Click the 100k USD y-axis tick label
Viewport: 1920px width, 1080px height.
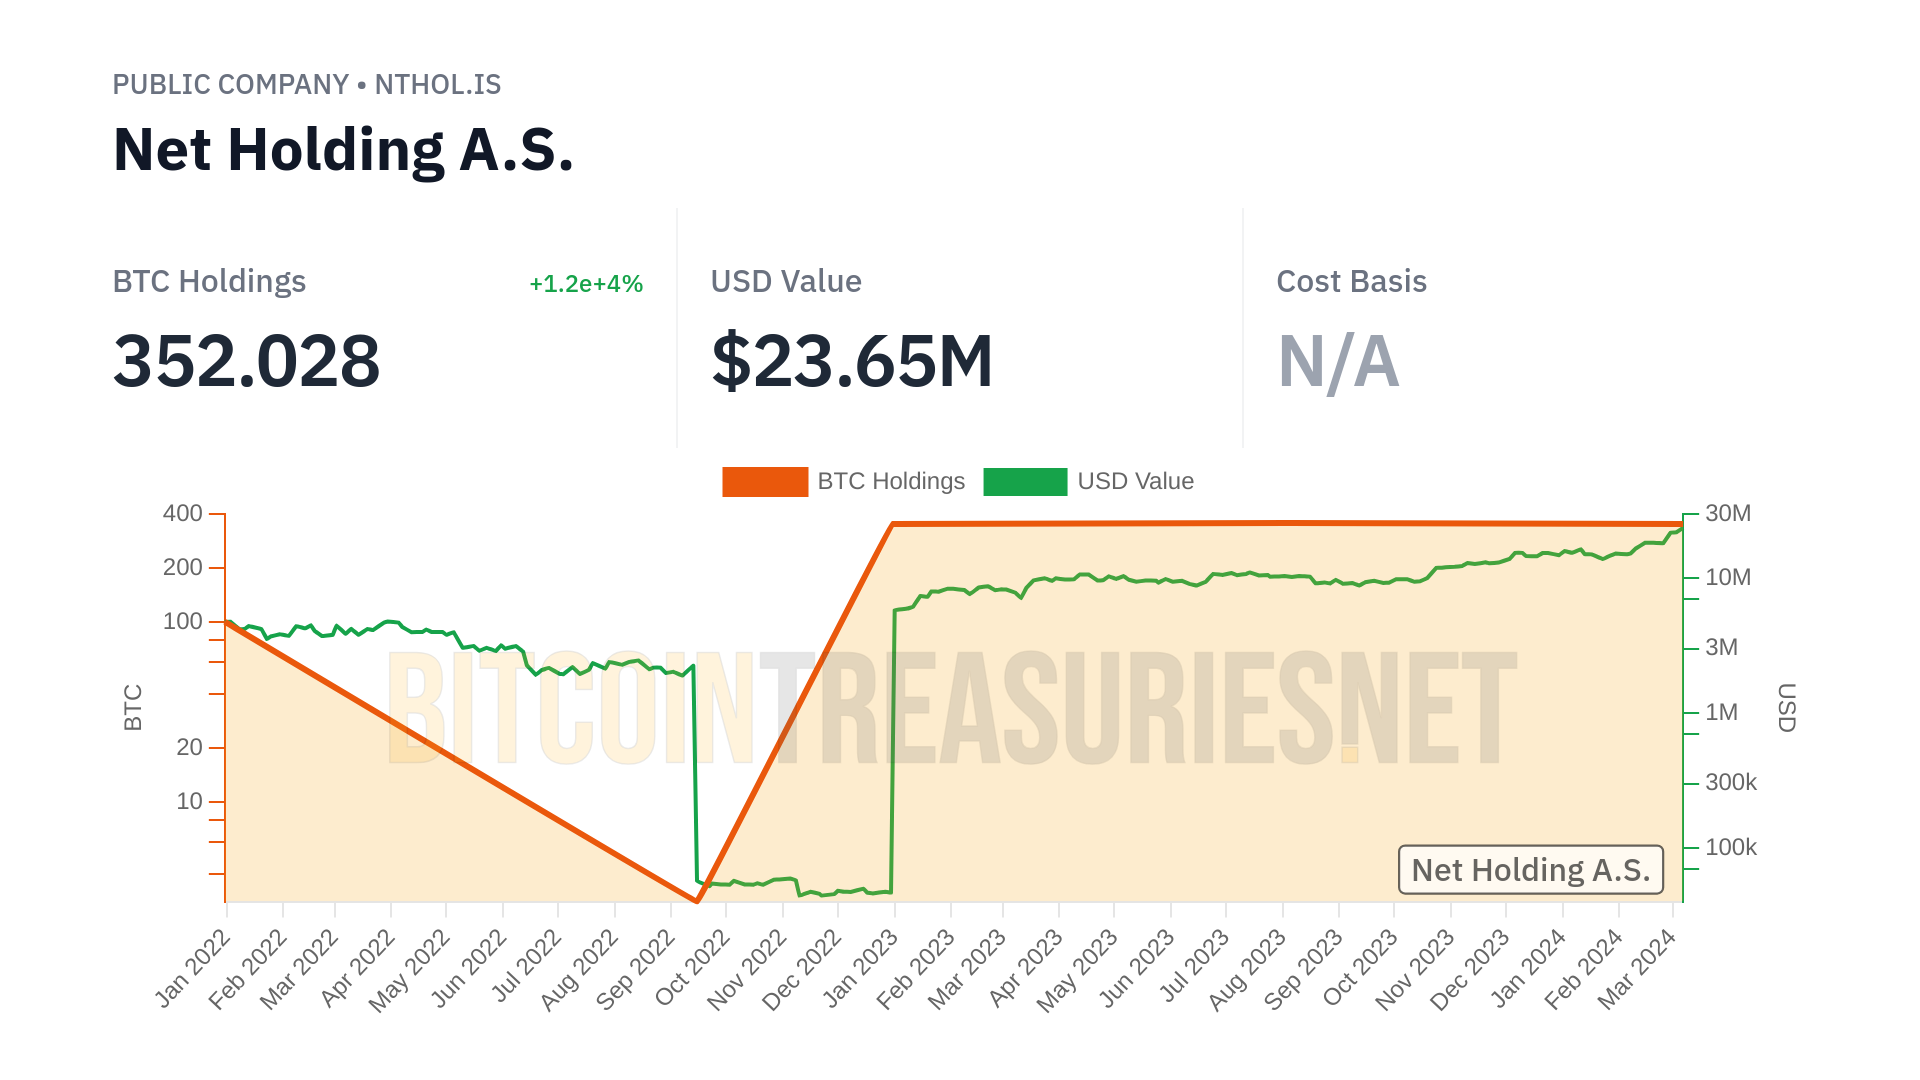1730,847
